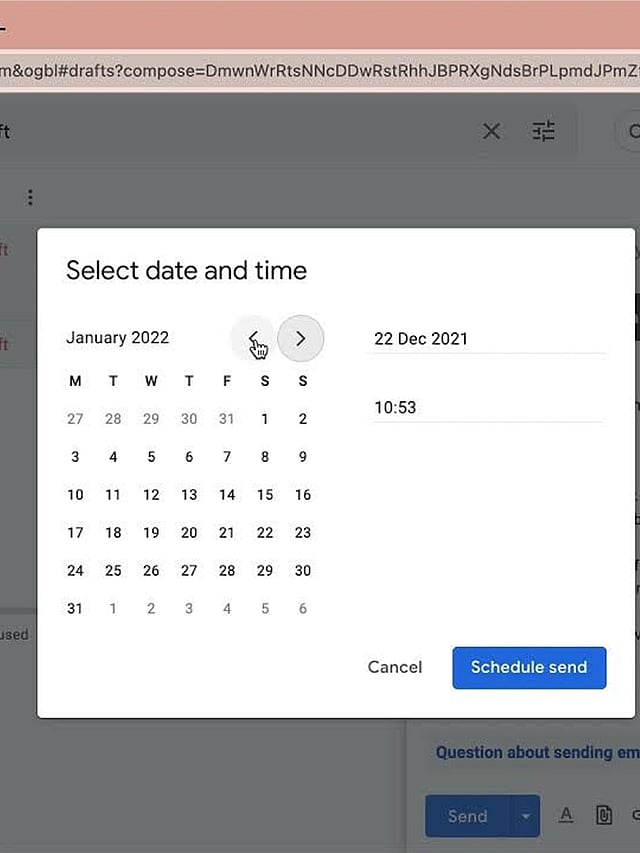Viewport: 640px width, 853px height.
Task: Pick January 28 in the calendar
Action: point(227,571)
